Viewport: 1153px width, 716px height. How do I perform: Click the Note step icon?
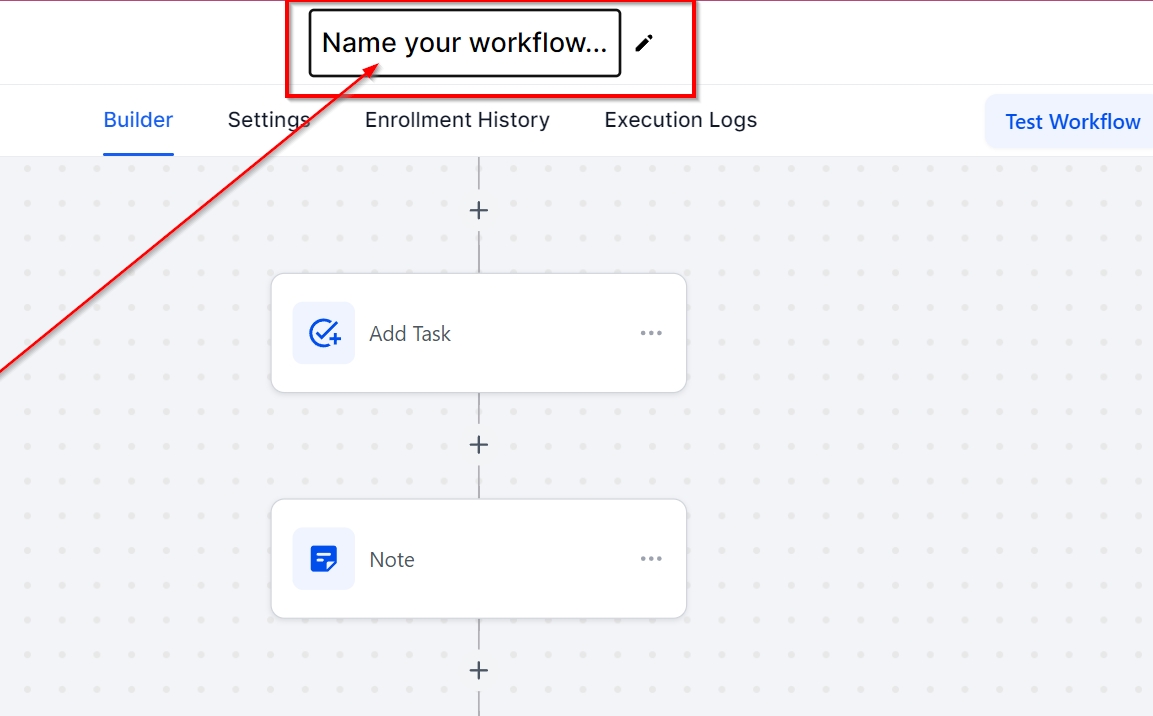point(324,559)
